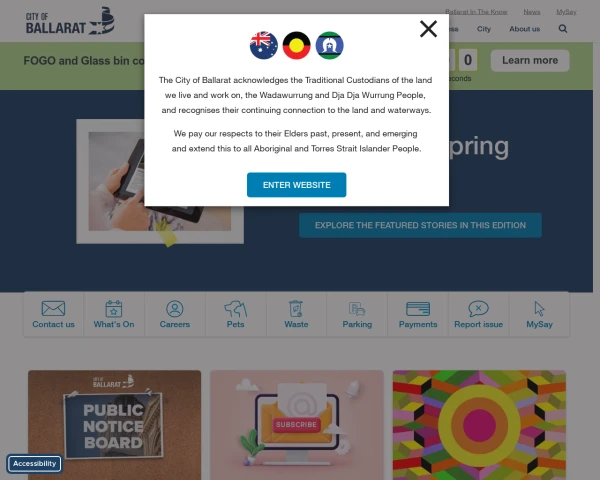The width and height of the screenshot is (600, 480).
Task: Select the Payments card icon
Action: click(x=418, y=309)
